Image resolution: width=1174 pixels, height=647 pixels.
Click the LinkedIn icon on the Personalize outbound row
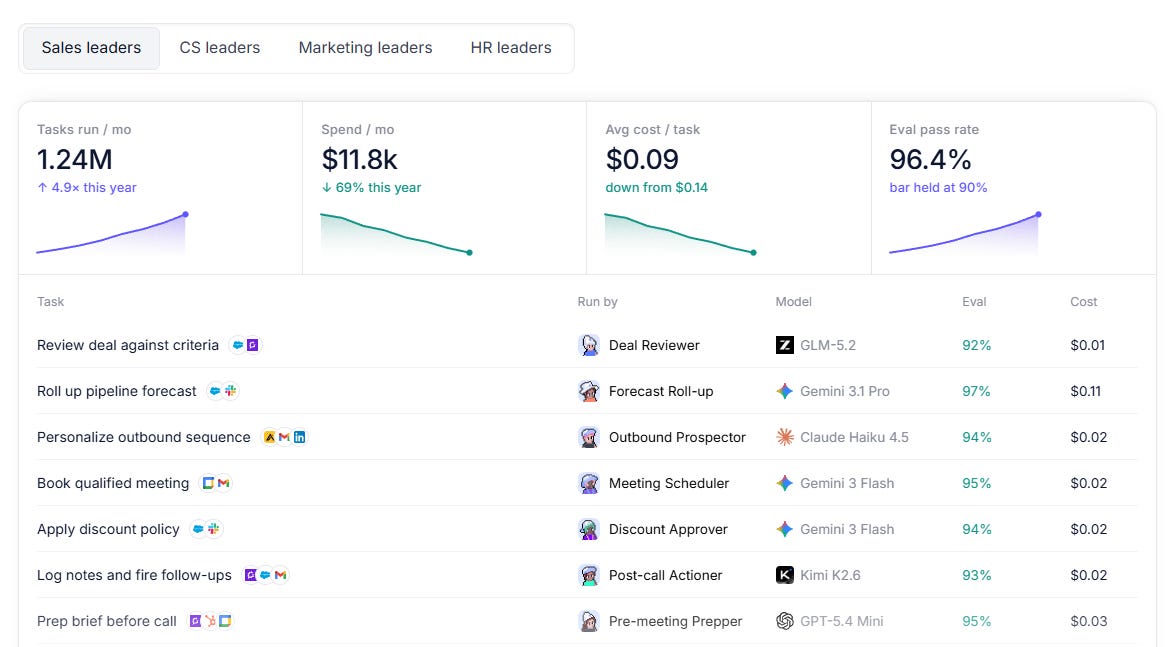[299, 437]
